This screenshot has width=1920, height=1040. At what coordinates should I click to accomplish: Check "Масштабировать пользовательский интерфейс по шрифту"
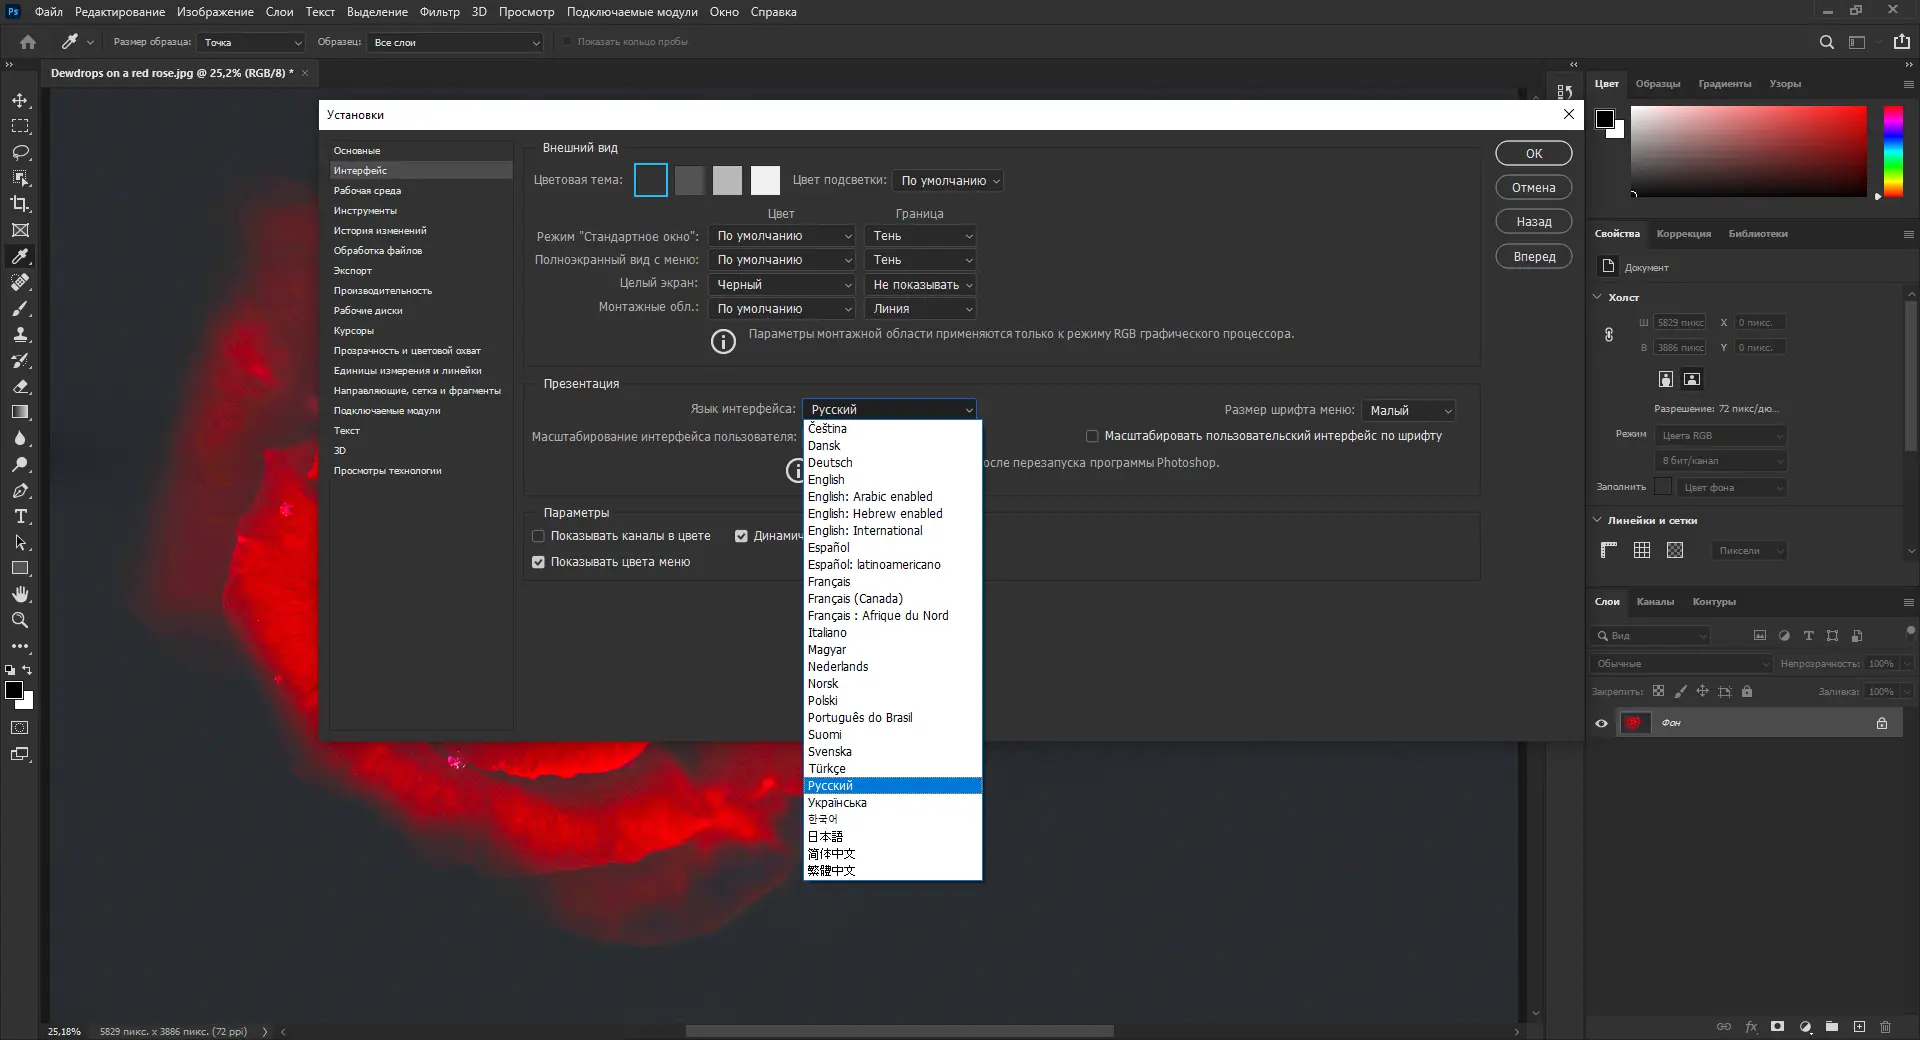[x=1092, y=436]
